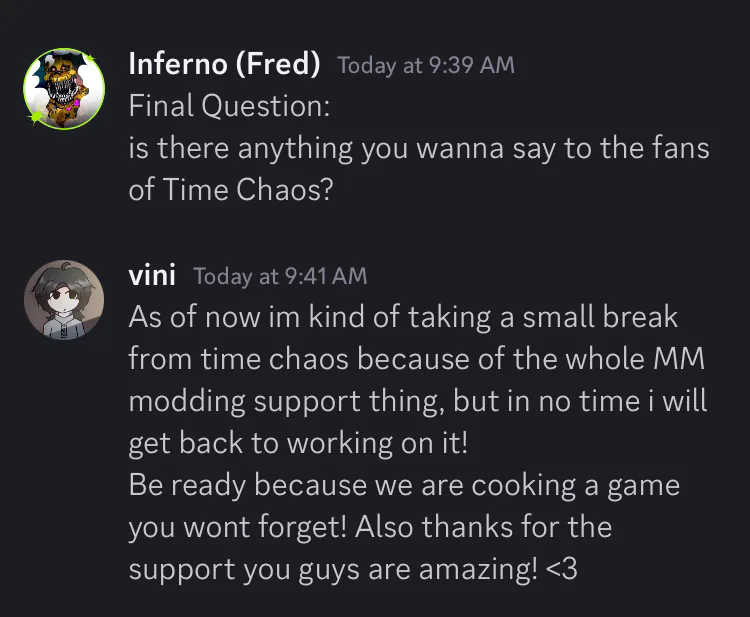Viewport: 750px width, 617px height.
Task: Click the line starting "you wont forget!"
Action: click(370, 527)
